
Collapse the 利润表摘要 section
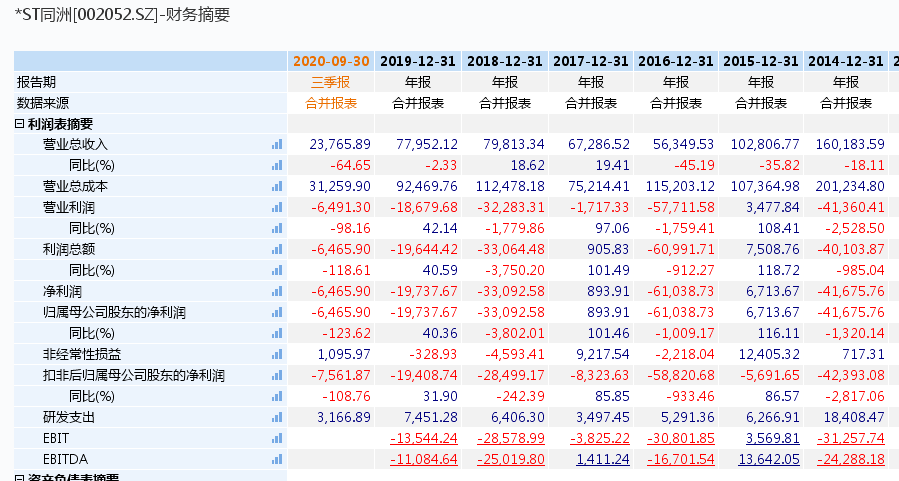(19, 124)
